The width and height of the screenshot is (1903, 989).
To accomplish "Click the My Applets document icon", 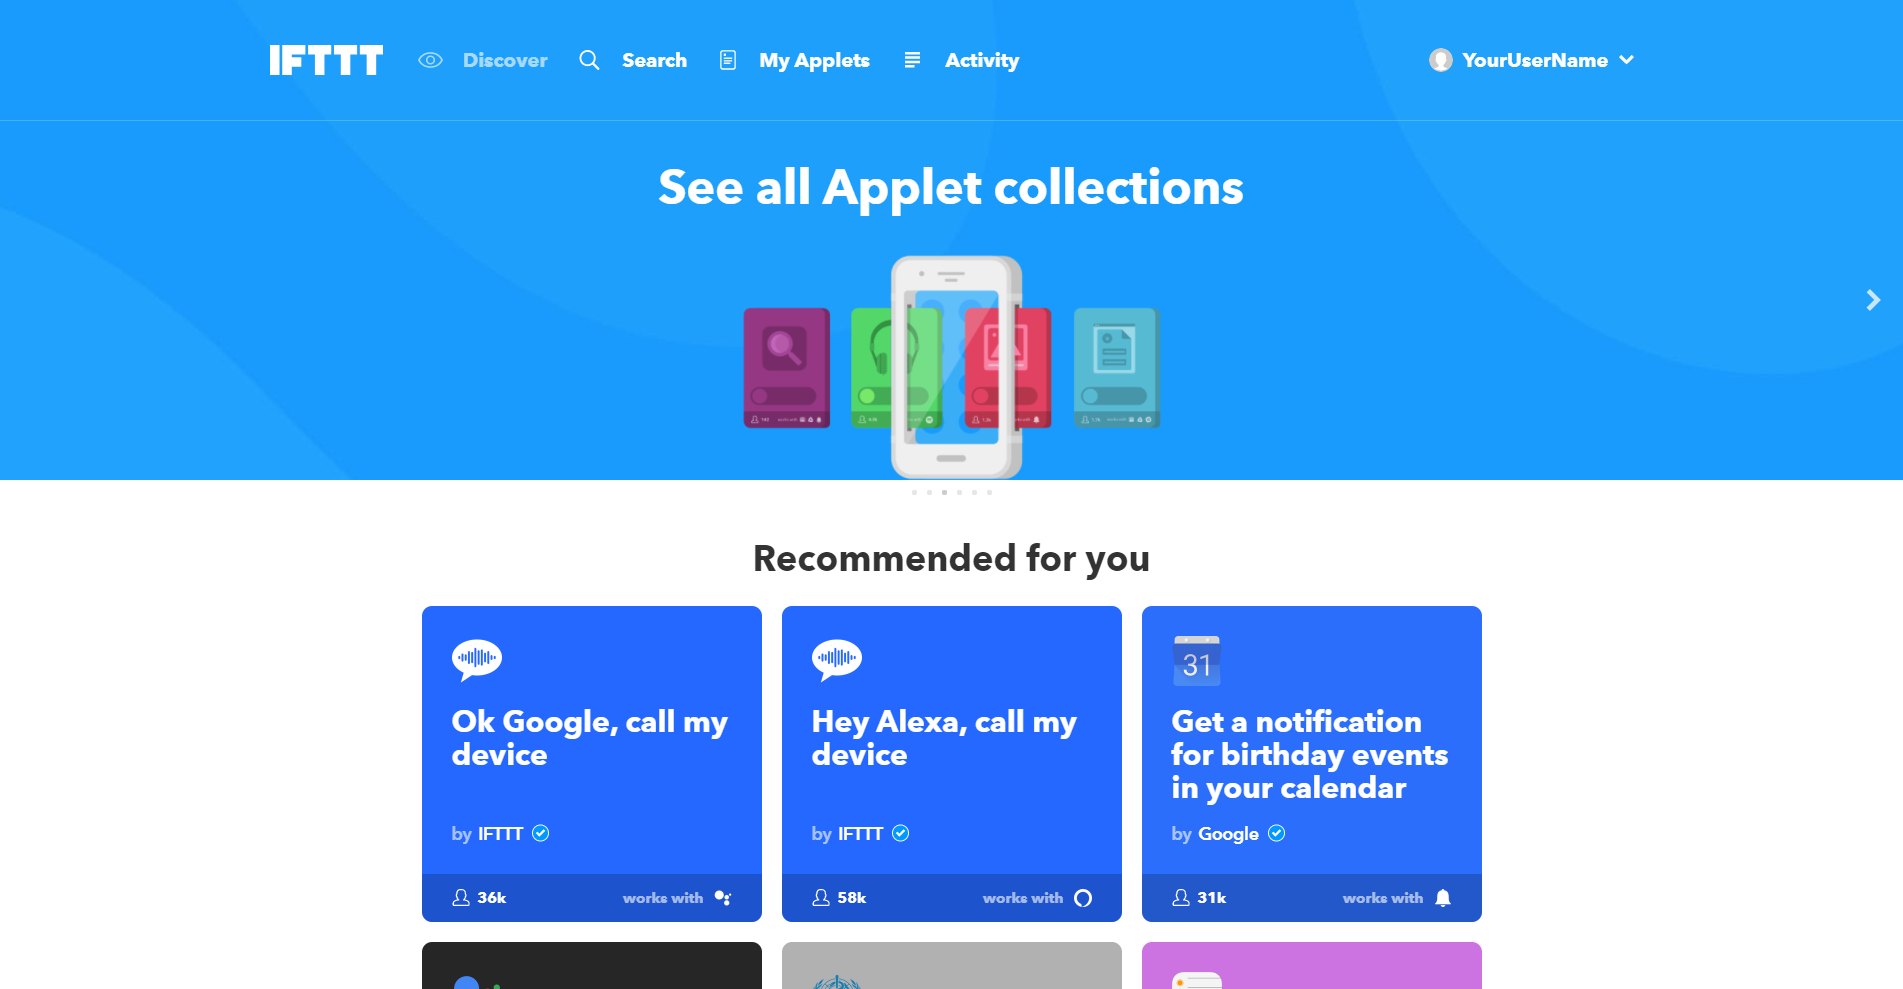I will 728,60.
